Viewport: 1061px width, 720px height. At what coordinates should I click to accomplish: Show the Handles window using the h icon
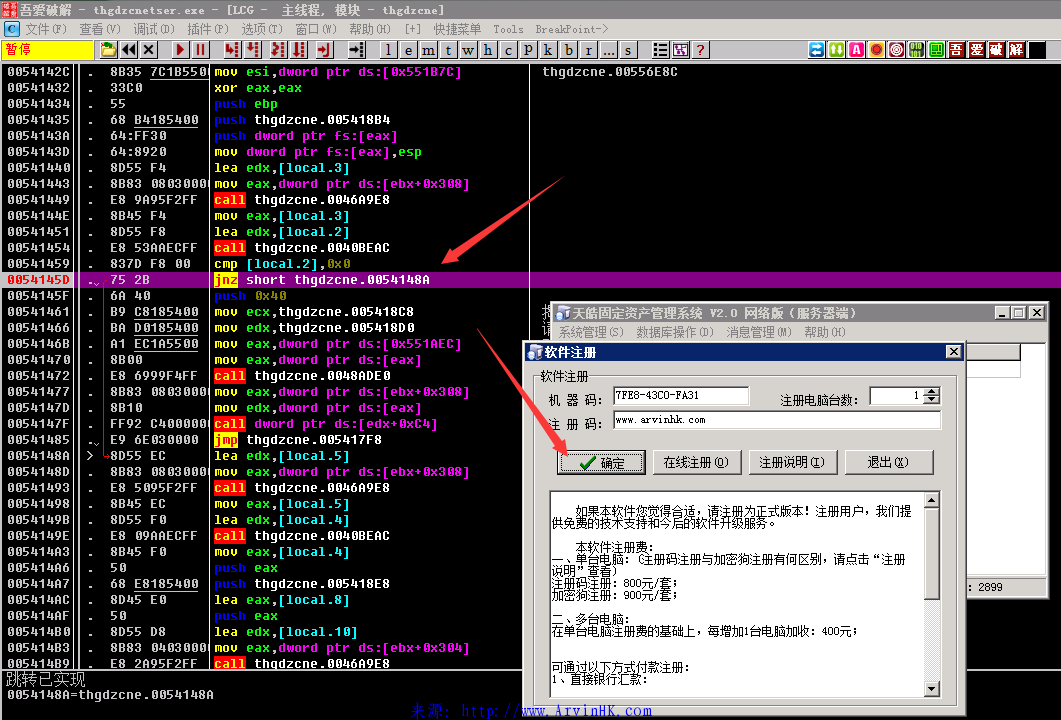[x=488, y=49]
